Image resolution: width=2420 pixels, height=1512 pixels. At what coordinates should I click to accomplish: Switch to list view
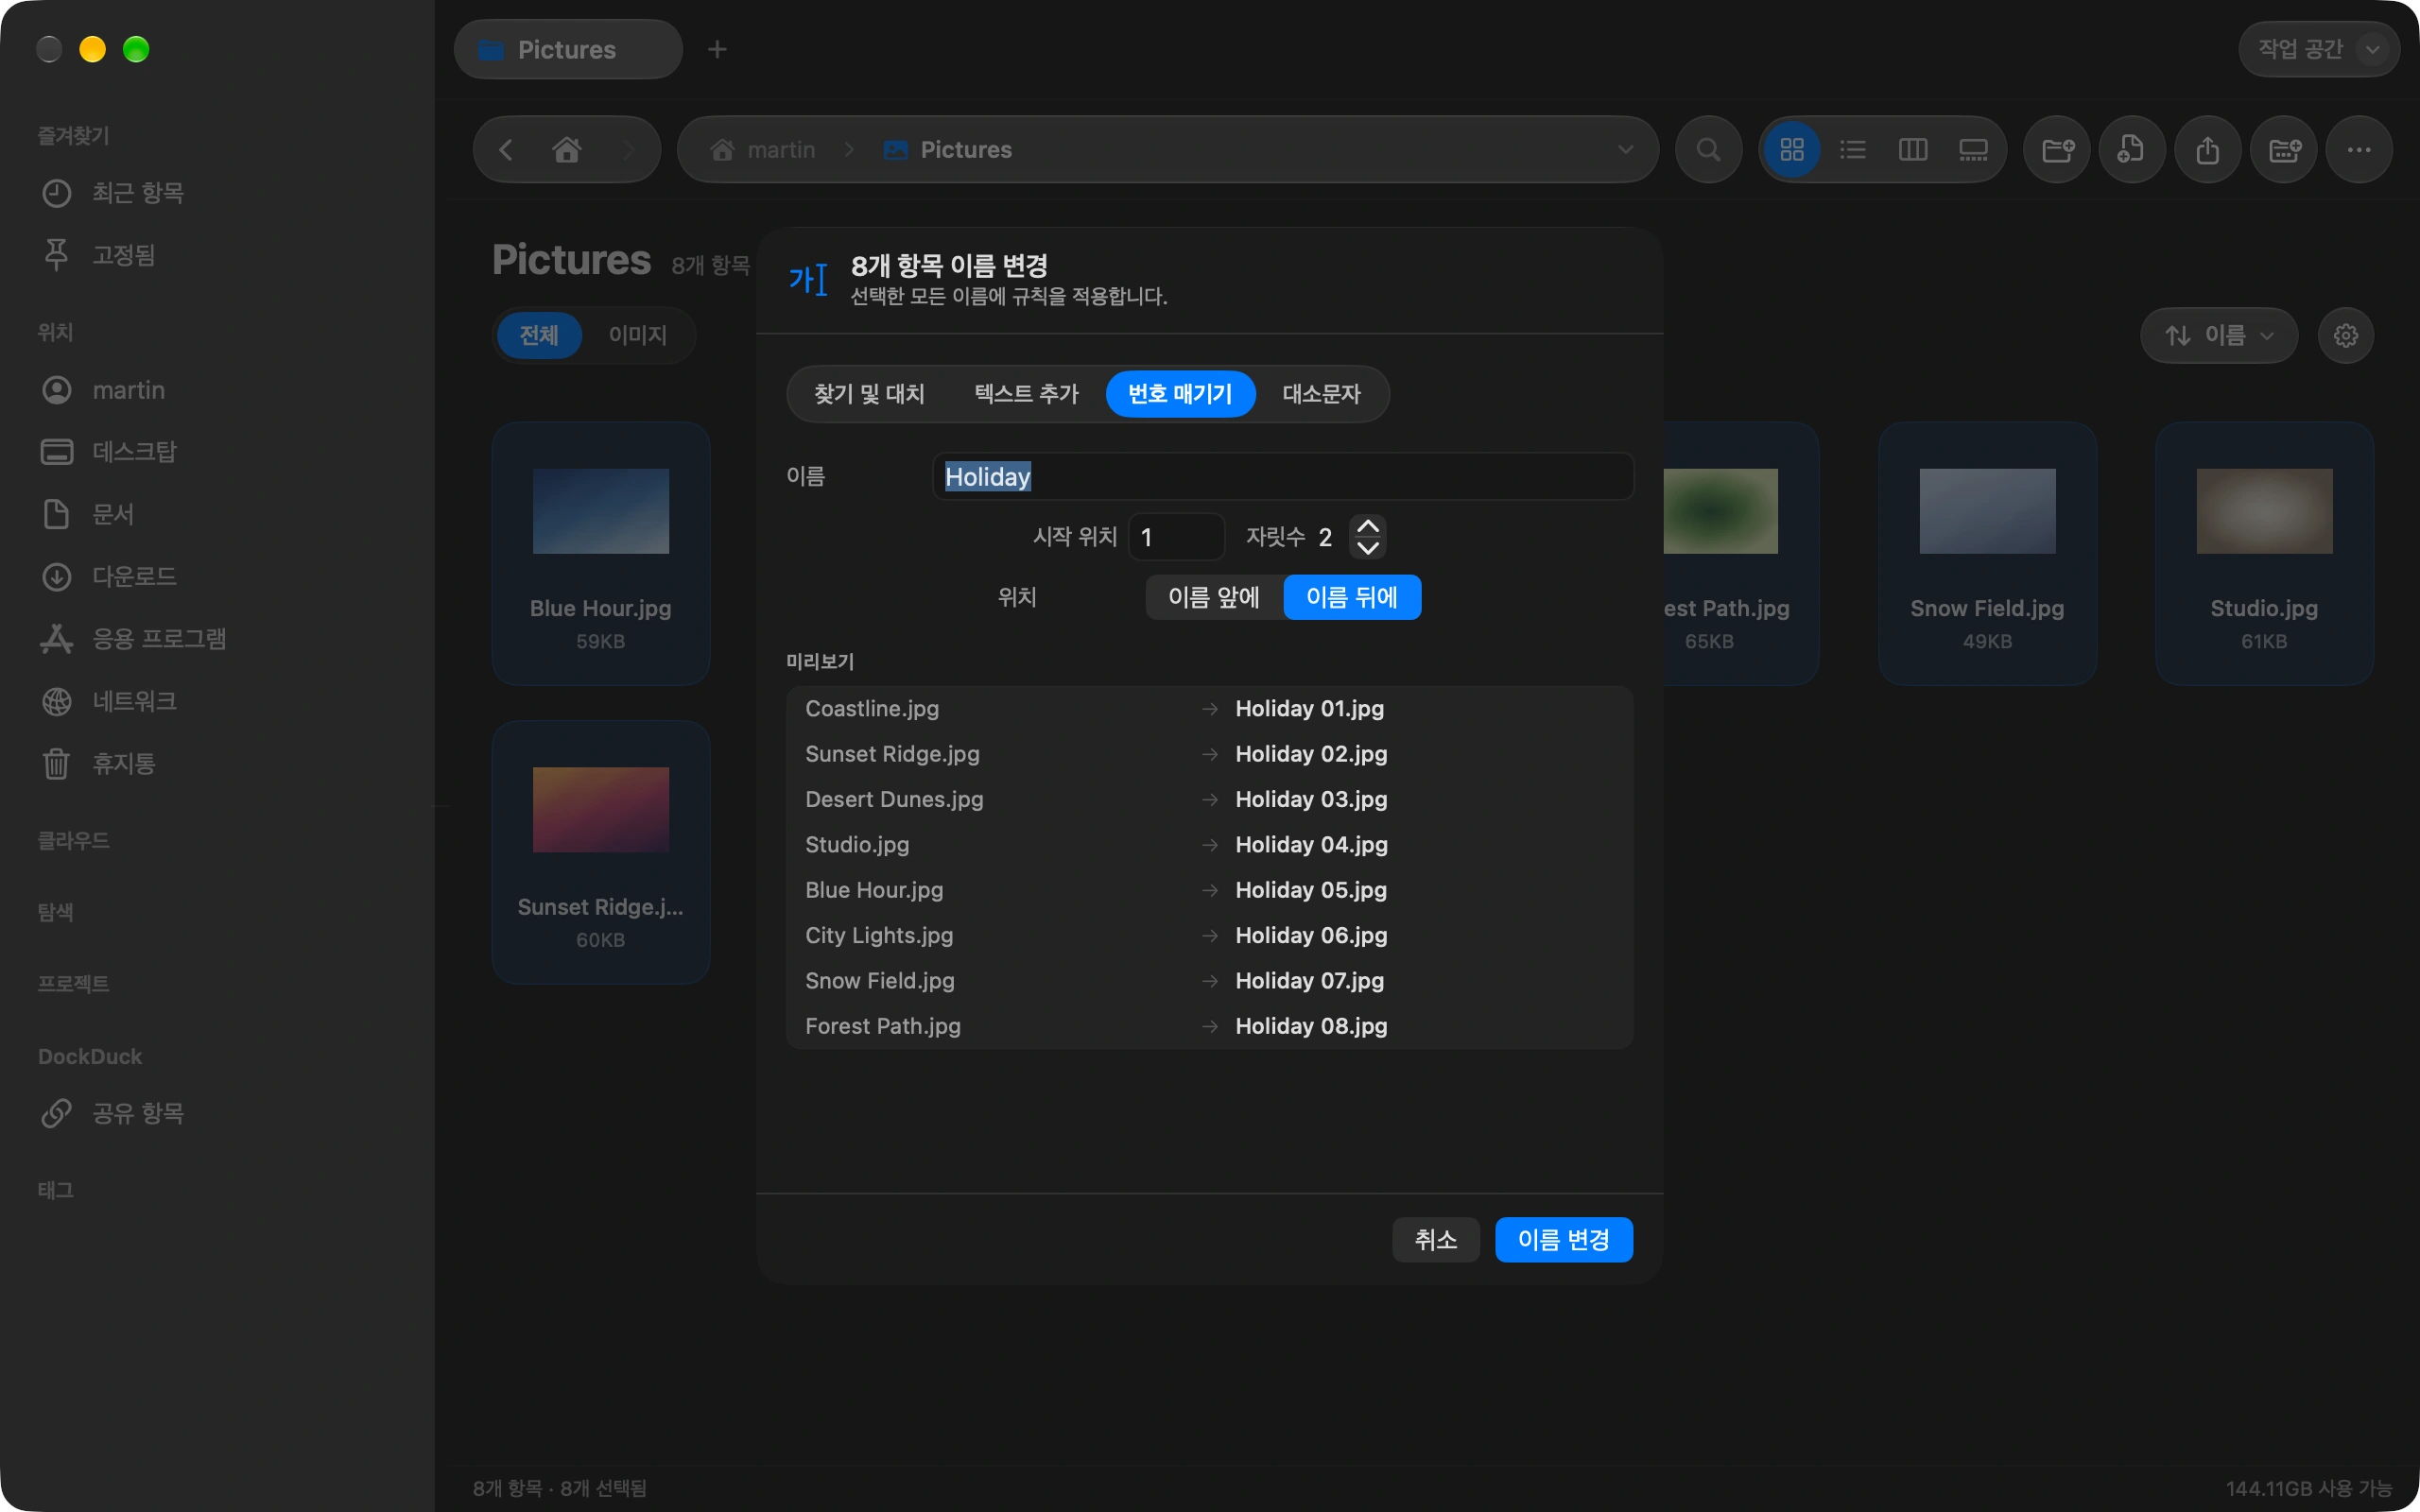point(1853,150)
